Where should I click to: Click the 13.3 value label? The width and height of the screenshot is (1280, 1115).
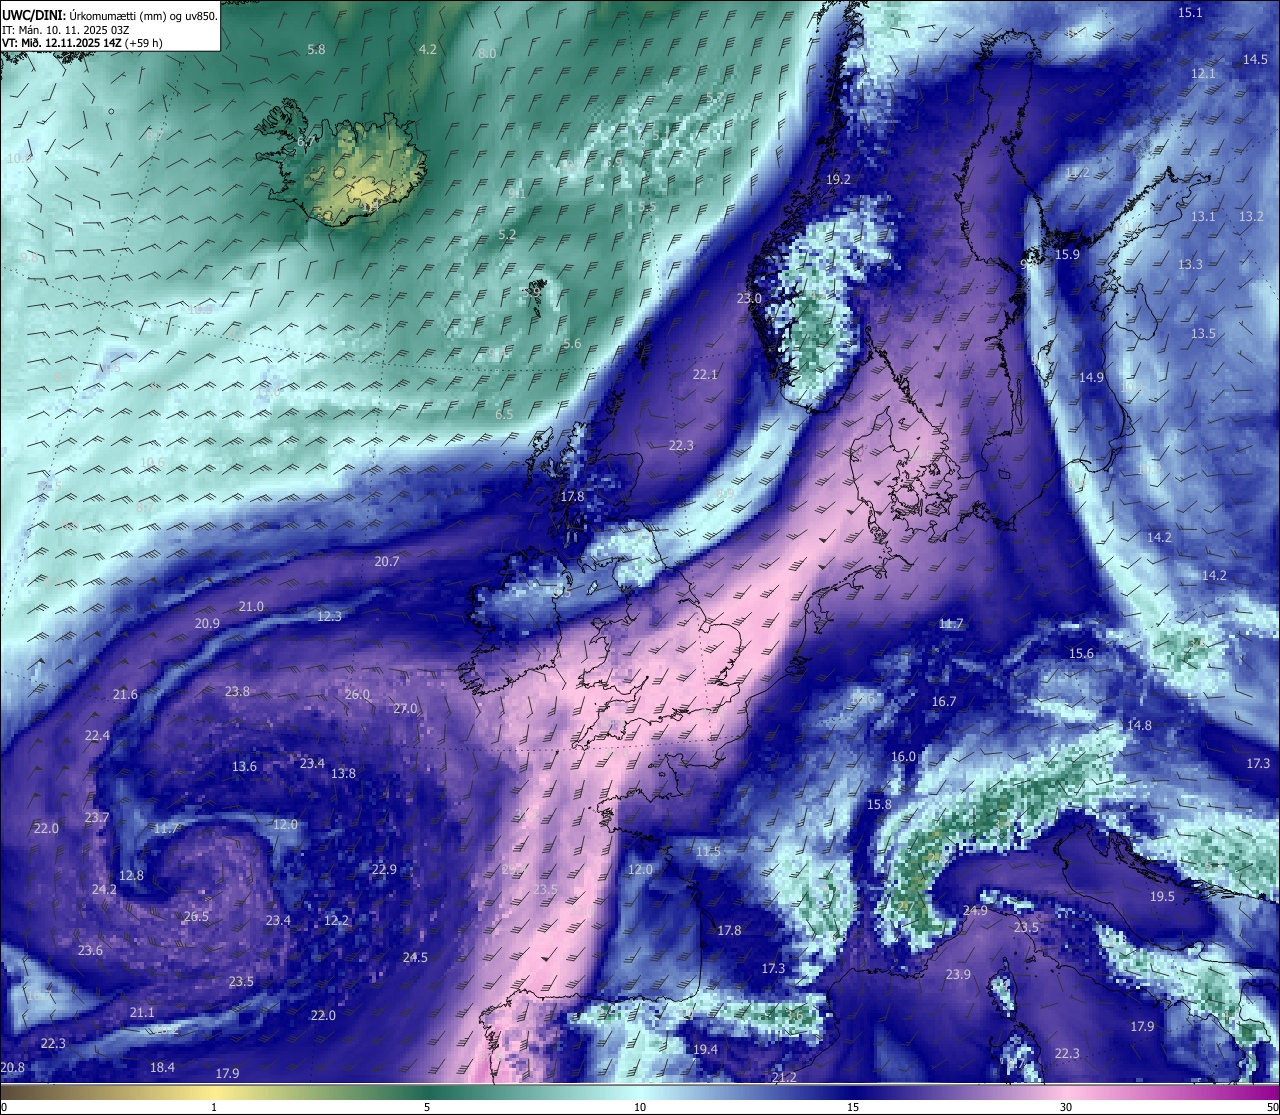pyautogui.click(x=1190, y=264)
